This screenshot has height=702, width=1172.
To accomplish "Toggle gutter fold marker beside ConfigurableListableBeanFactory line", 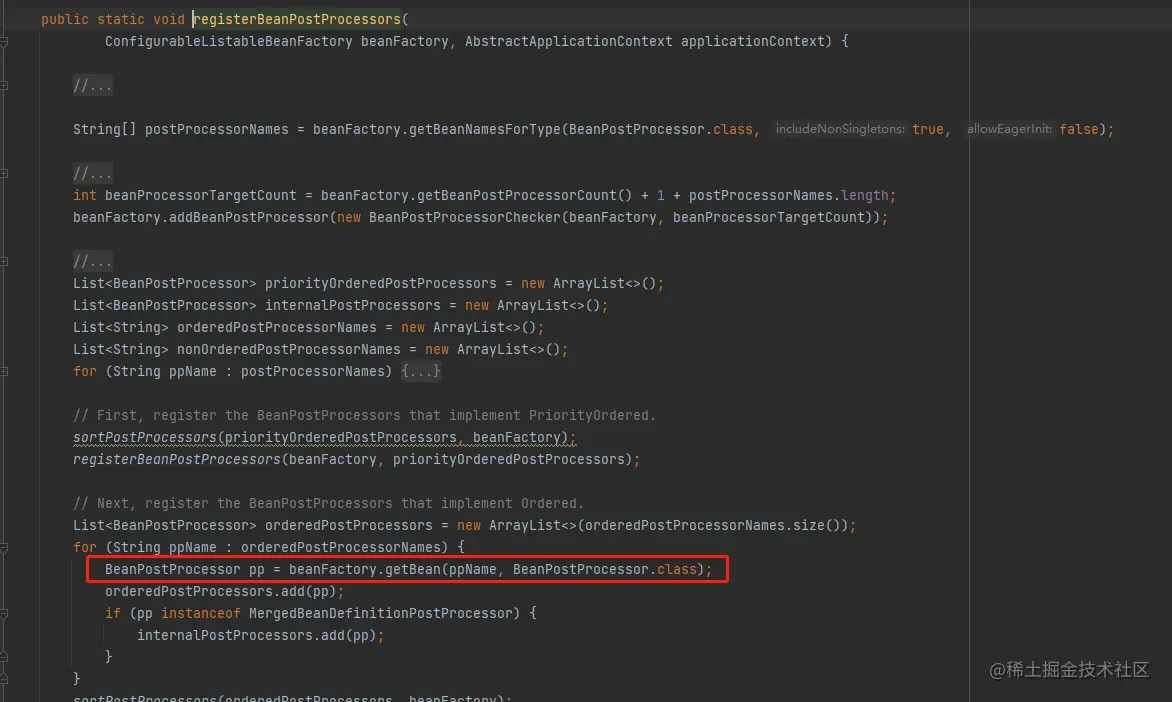I will [x=4, y=42].
